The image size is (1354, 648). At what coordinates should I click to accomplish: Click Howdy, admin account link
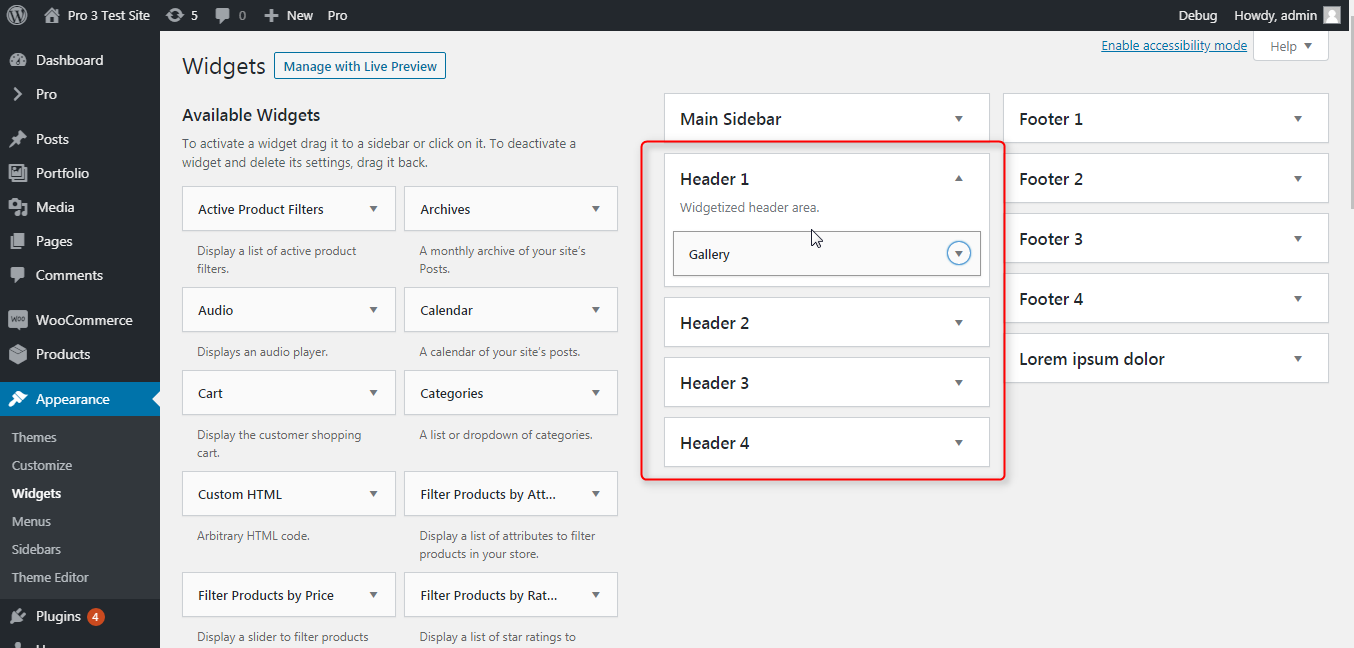(1287, 15)
